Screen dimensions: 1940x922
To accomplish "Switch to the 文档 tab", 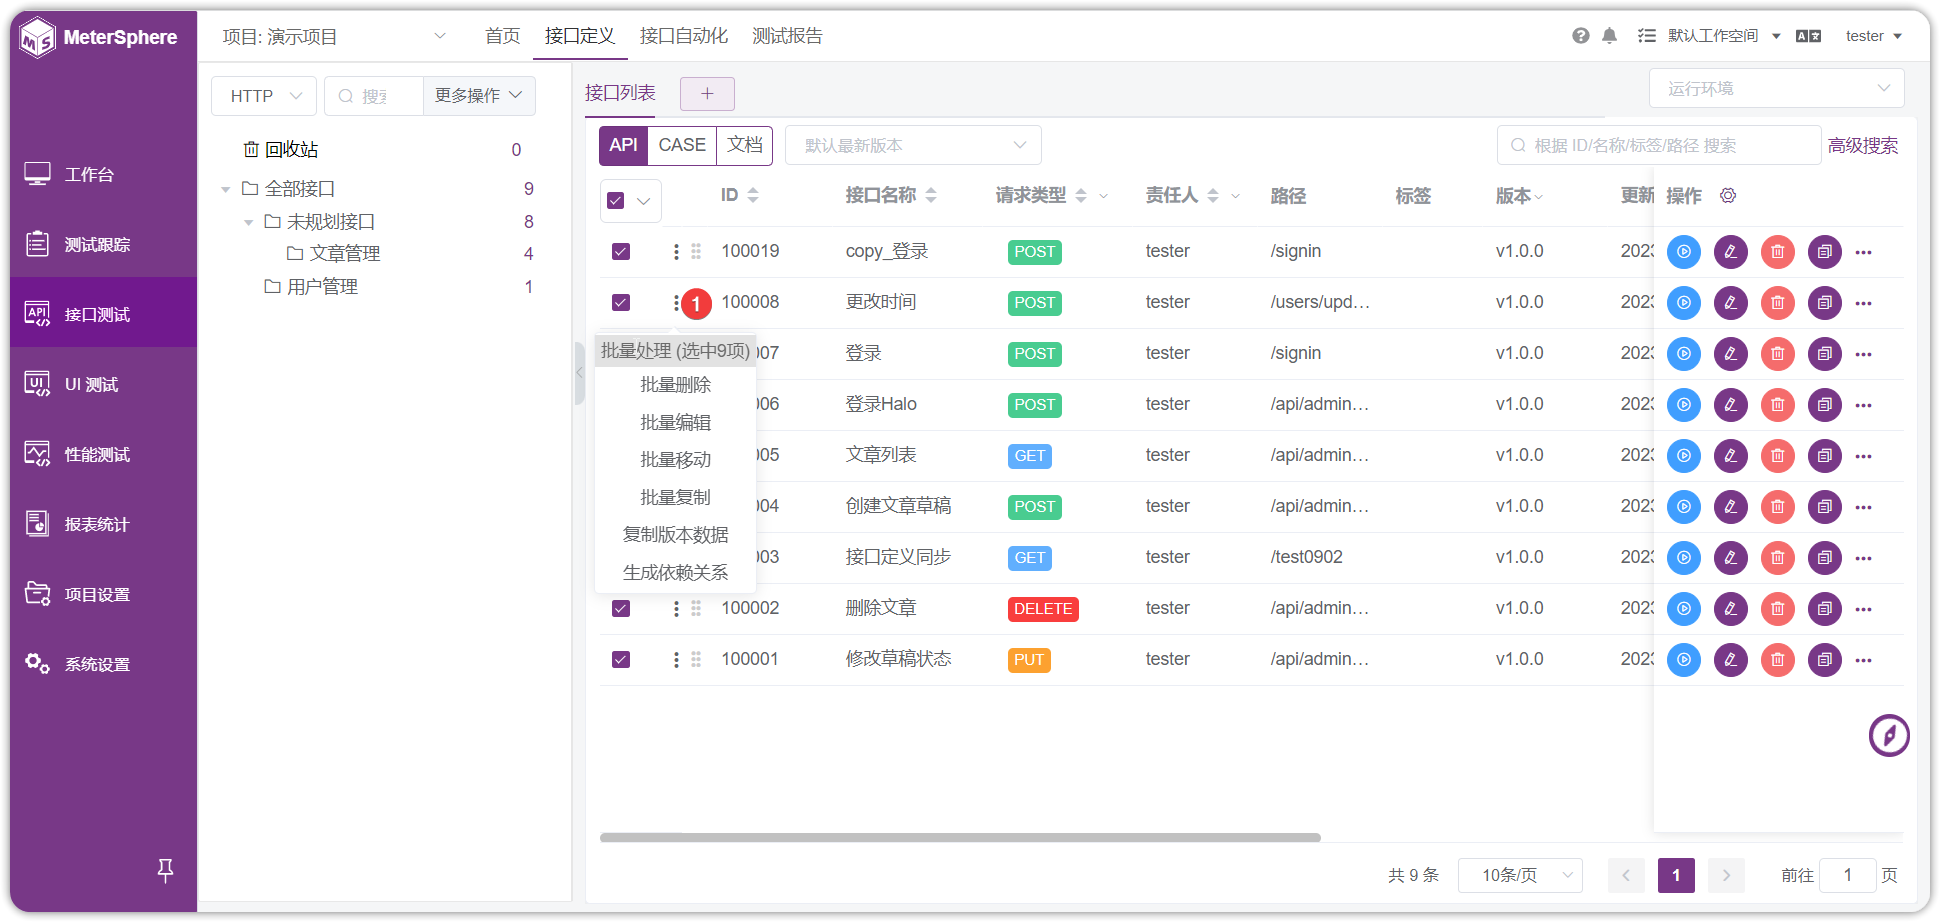I will click(745, 145).
